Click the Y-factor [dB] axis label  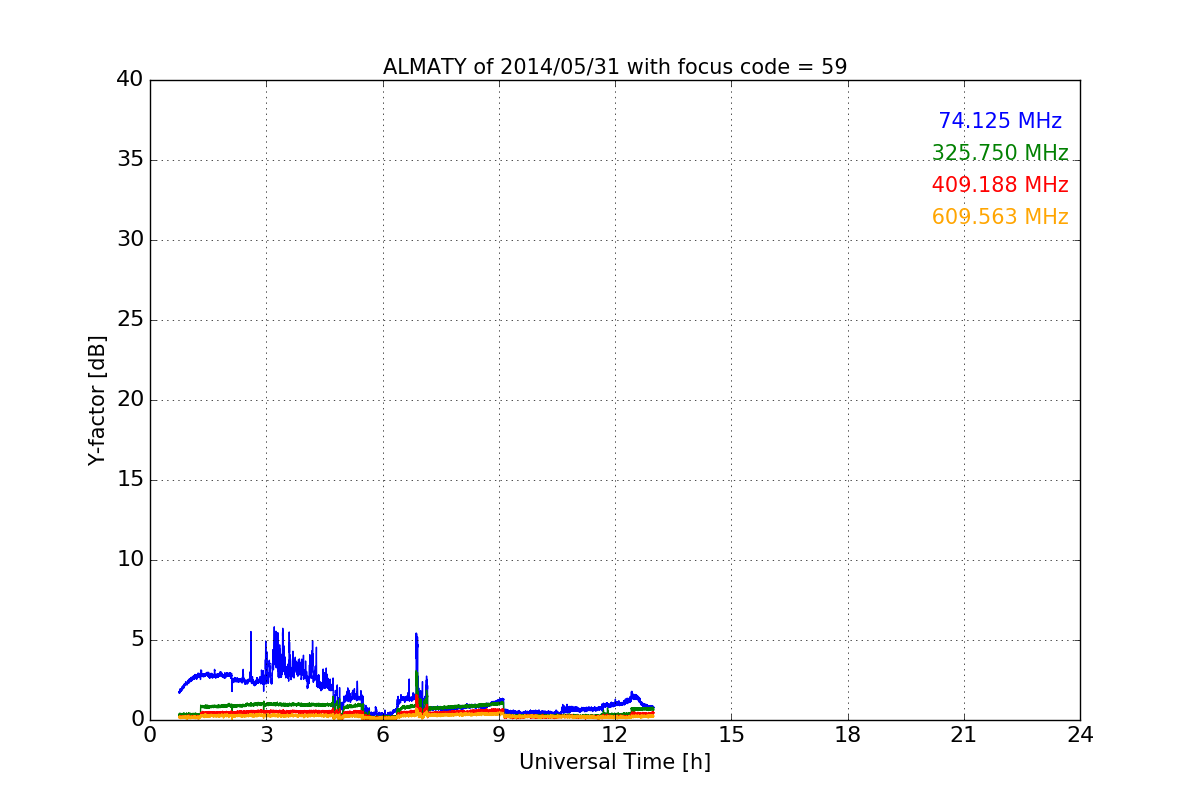click(97, 400)
